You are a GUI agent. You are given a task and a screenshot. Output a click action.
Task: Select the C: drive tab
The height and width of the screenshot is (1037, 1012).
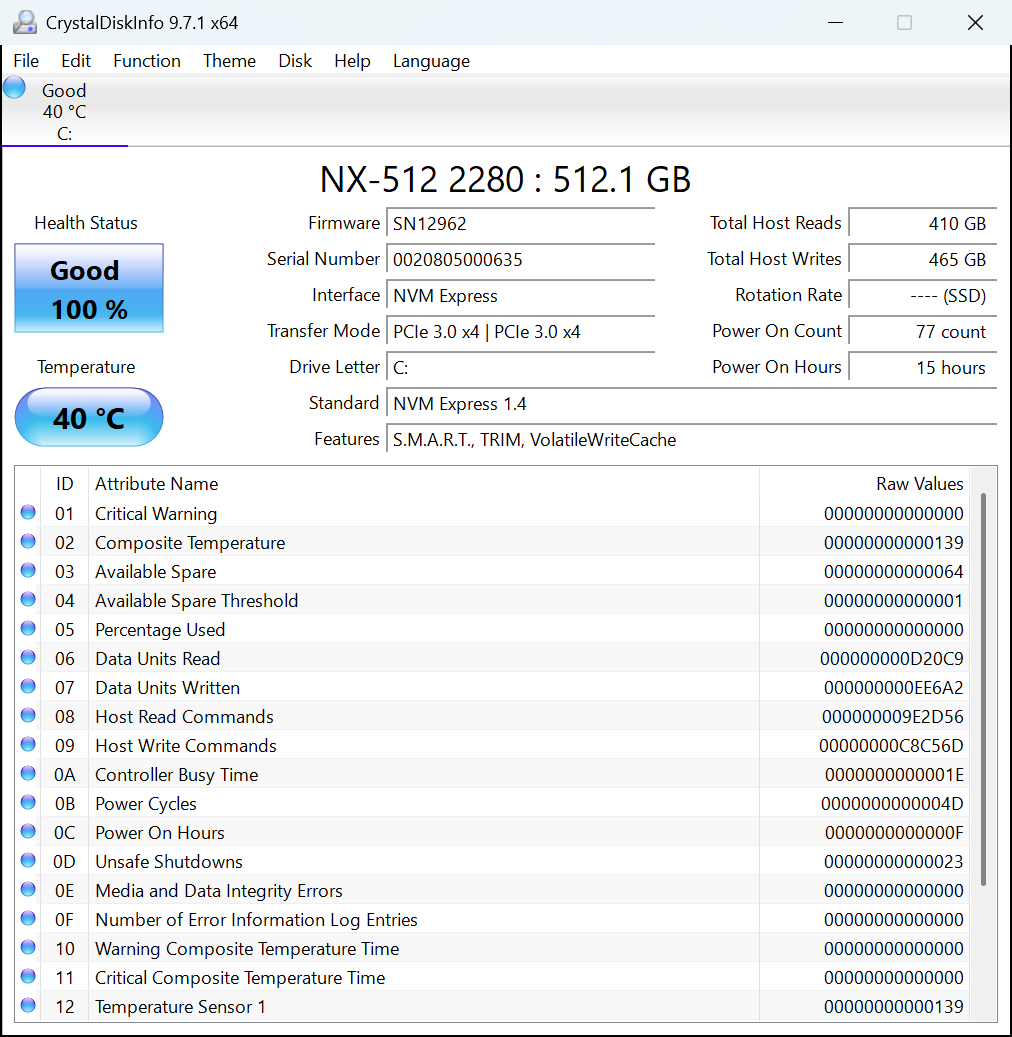[64, 110]
